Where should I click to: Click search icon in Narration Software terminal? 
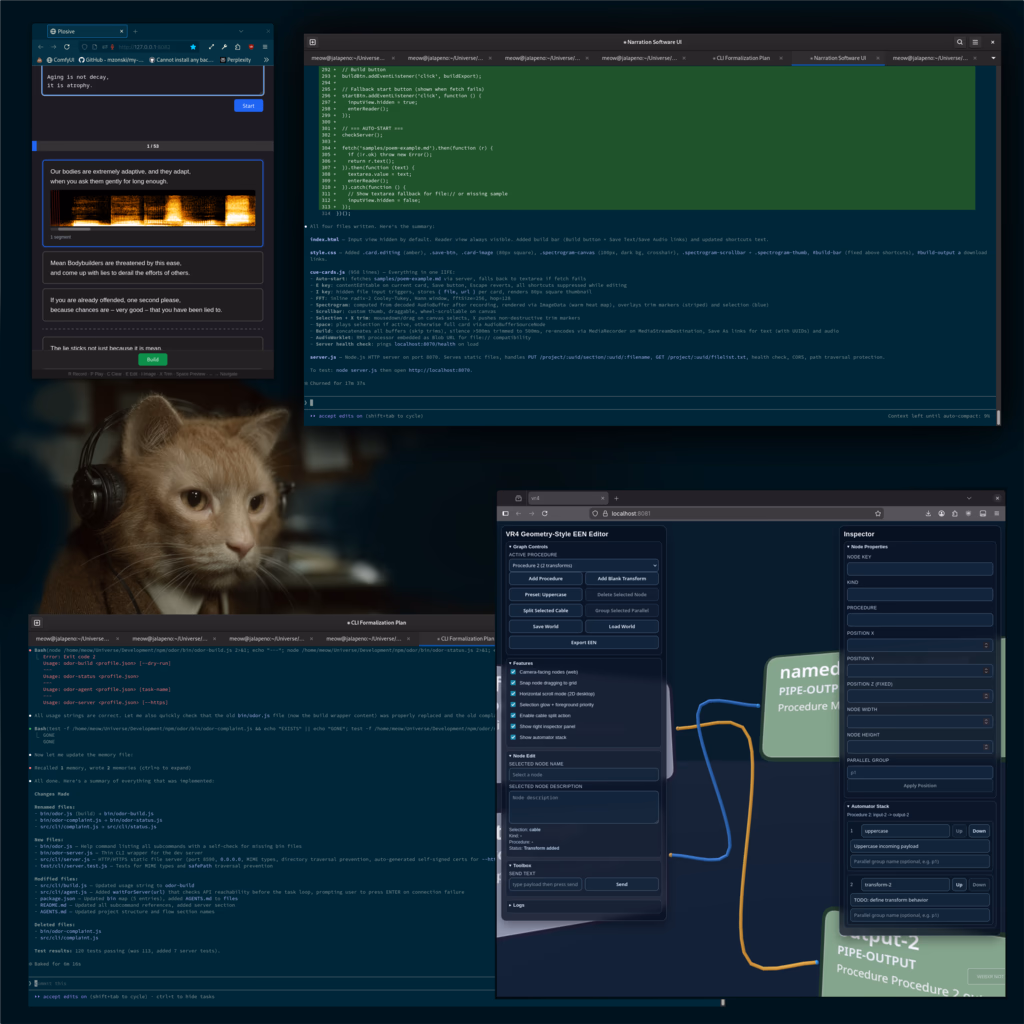(960, 42)
